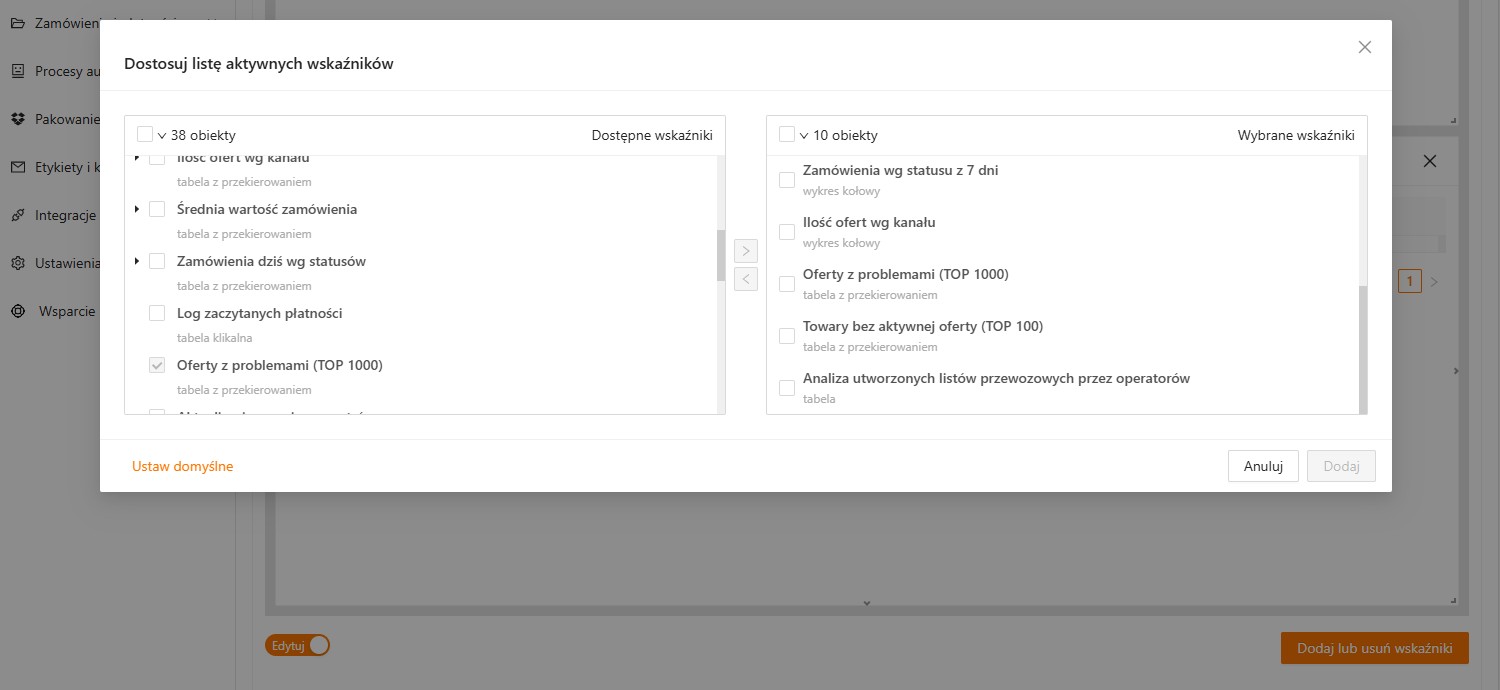This screenshot has width=1500, height=690.
Task: Click the Etykiety envelope sidebar icon
Action: tap(17, 167)
